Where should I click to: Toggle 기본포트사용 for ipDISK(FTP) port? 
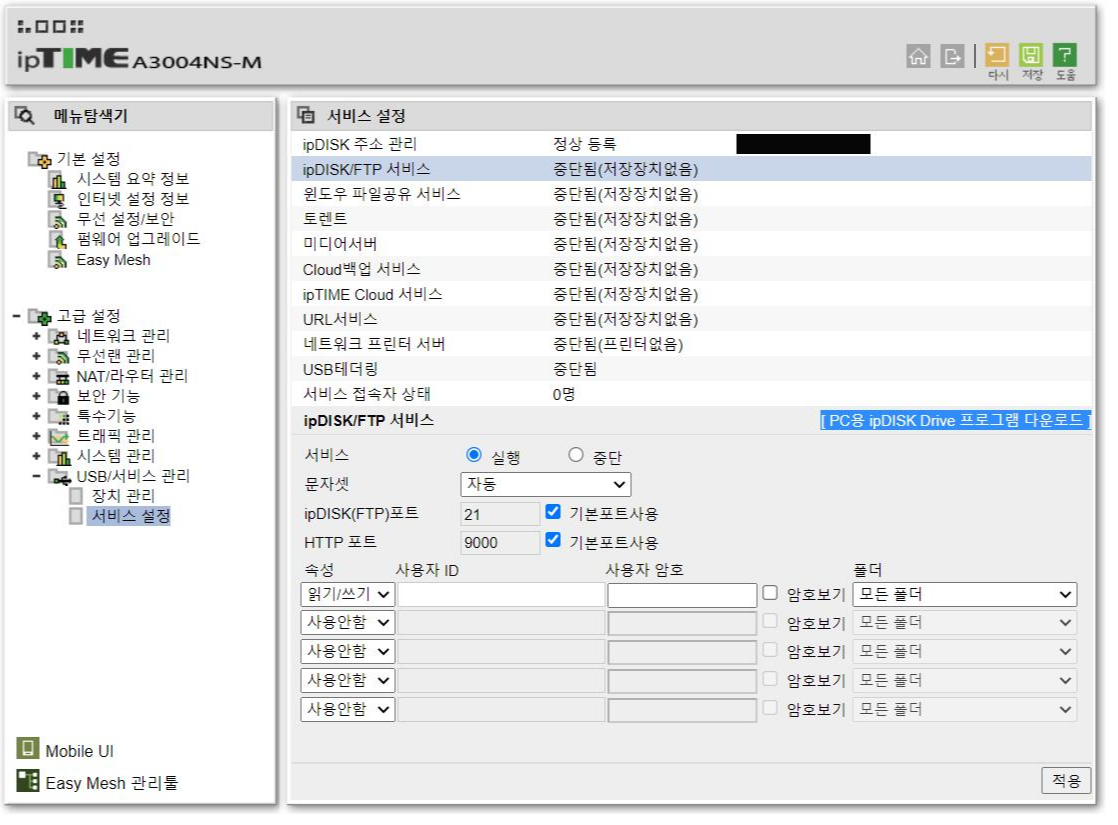click(553, 511)
